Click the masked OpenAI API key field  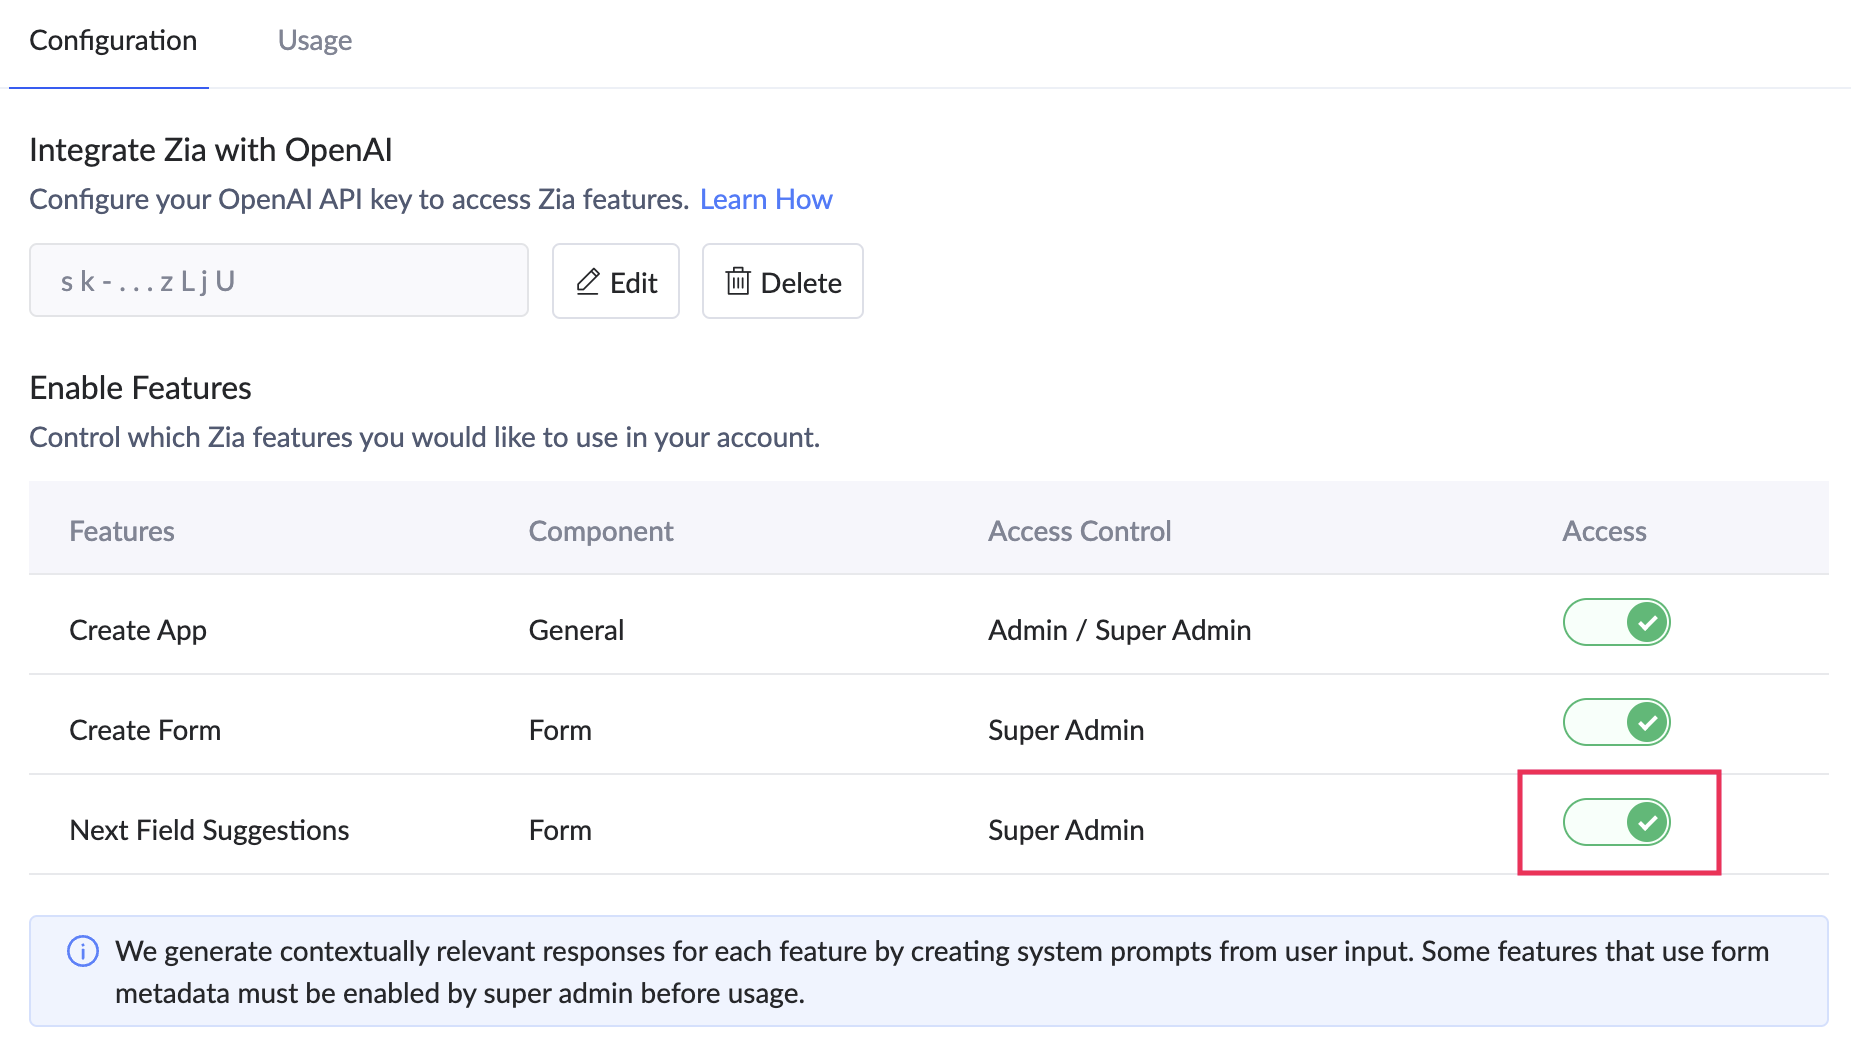[x=278, y=281]
